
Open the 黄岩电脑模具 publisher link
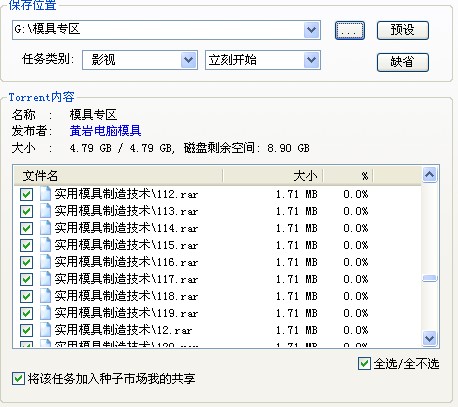tap(105, 131)
